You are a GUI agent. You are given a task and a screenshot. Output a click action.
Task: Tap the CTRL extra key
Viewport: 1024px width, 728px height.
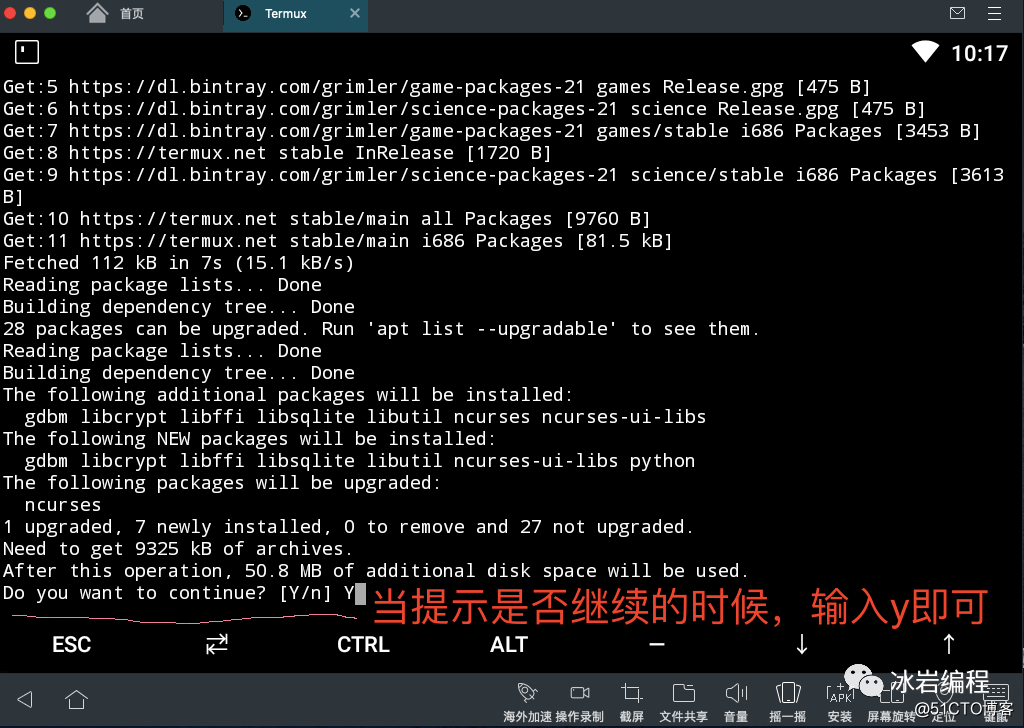pos(363,644)
